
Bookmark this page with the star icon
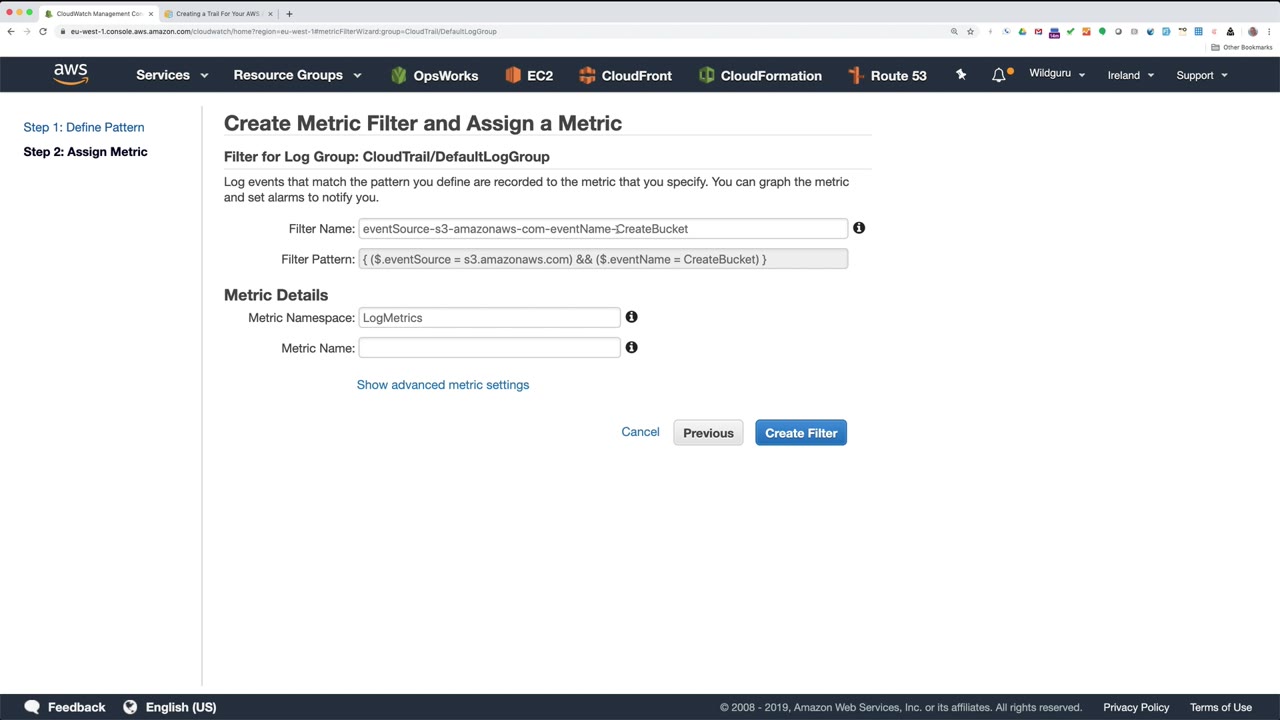coord(970,31)
